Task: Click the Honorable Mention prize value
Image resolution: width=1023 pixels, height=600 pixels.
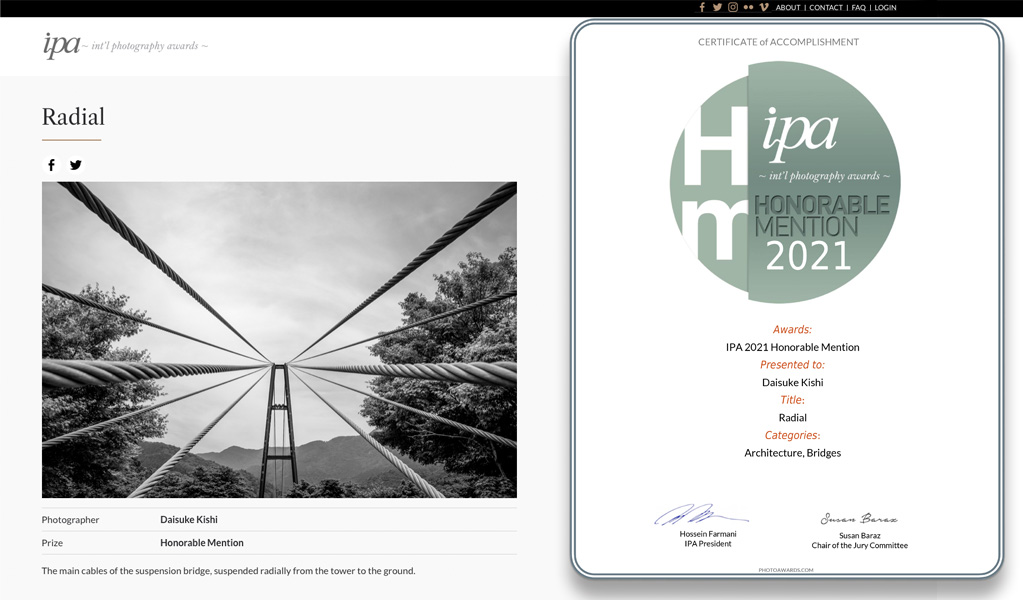Action: pos(202,543)
